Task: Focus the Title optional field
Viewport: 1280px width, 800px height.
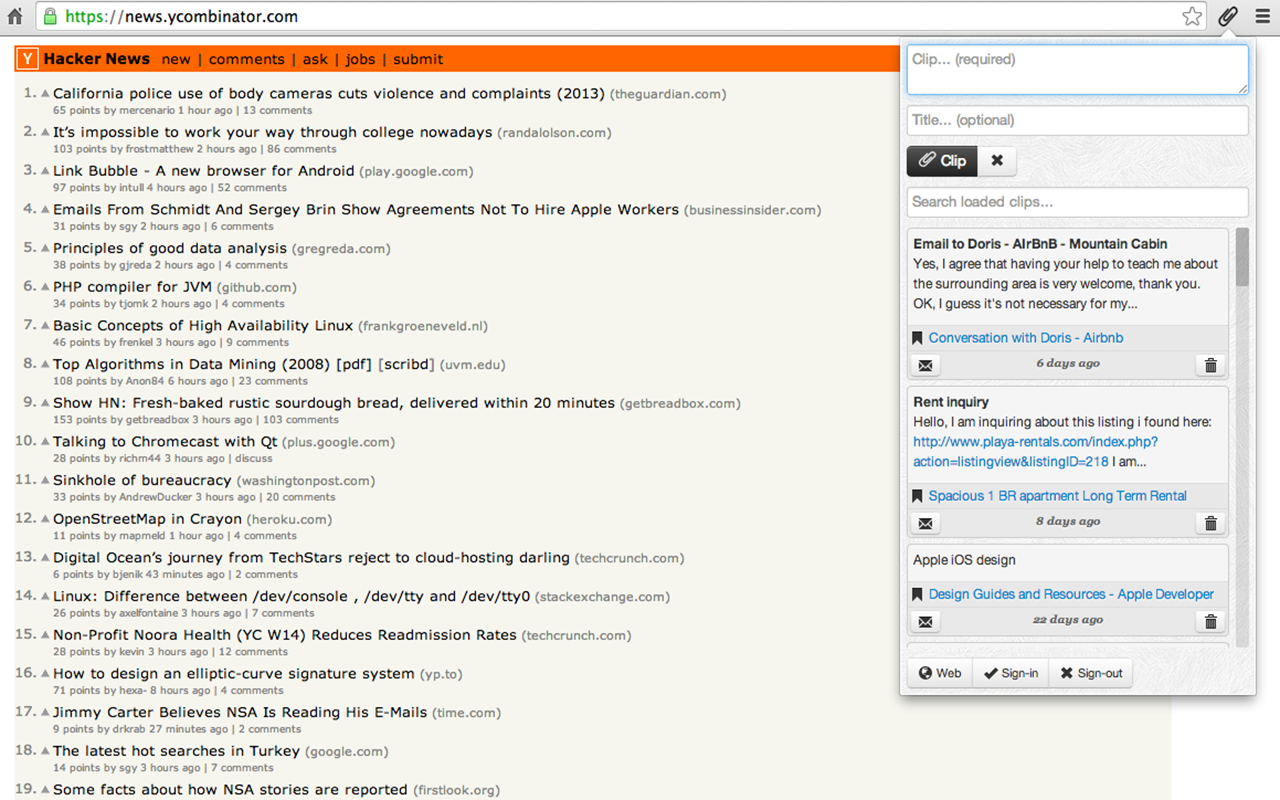Action: coord(1078,120)
